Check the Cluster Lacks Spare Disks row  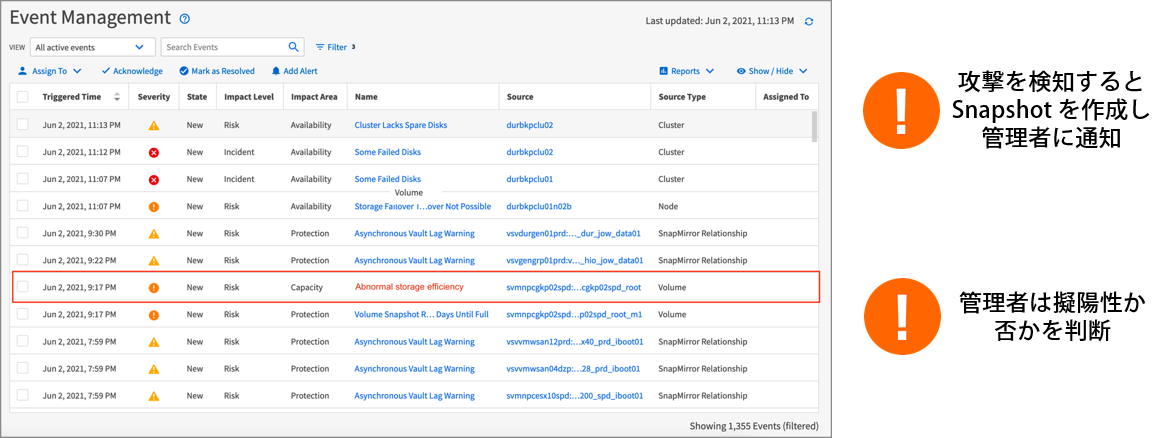23,125
